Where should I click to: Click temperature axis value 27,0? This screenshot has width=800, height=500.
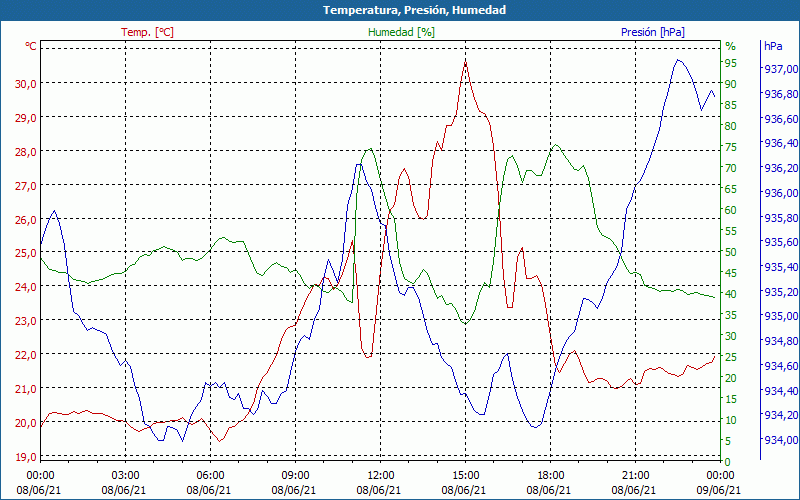26,186
